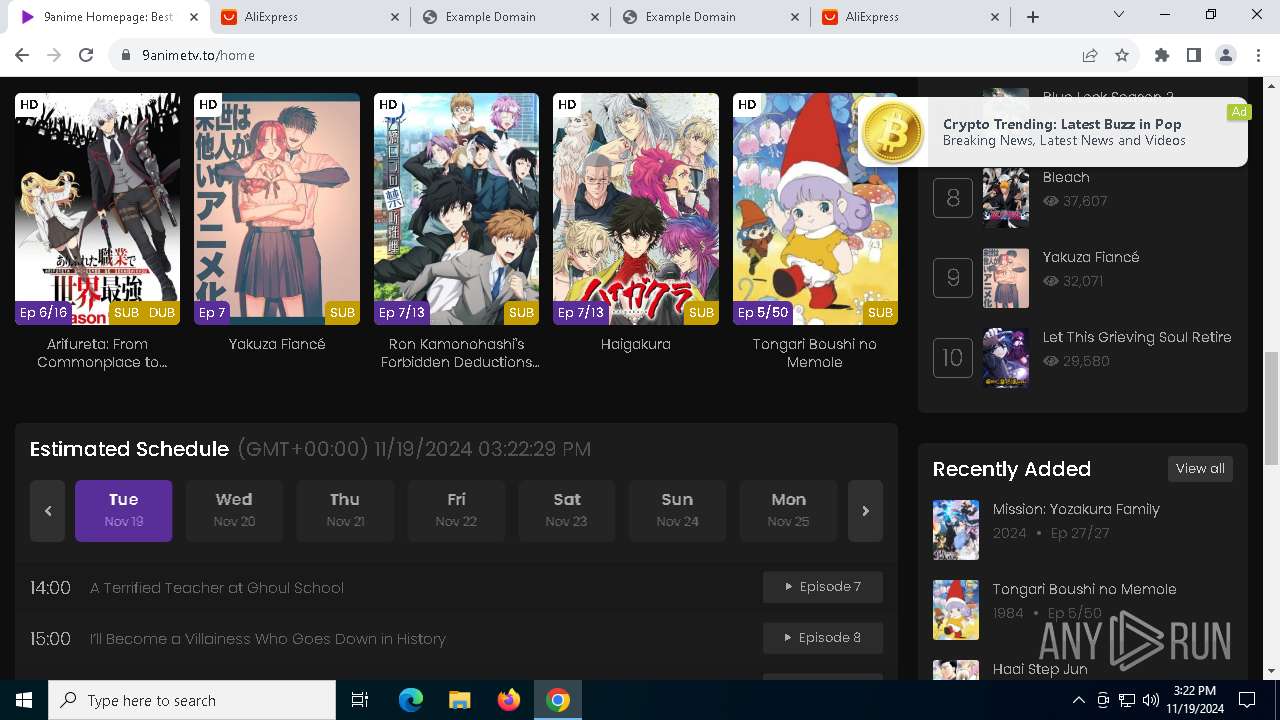1280x720 pixels.
Task: Select Thu Nov 21 schedule tab
Action: point(345,511)
